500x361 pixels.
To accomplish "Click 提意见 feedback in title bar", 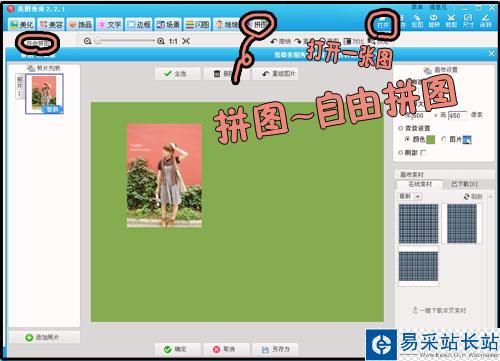I will coord(438,7).
